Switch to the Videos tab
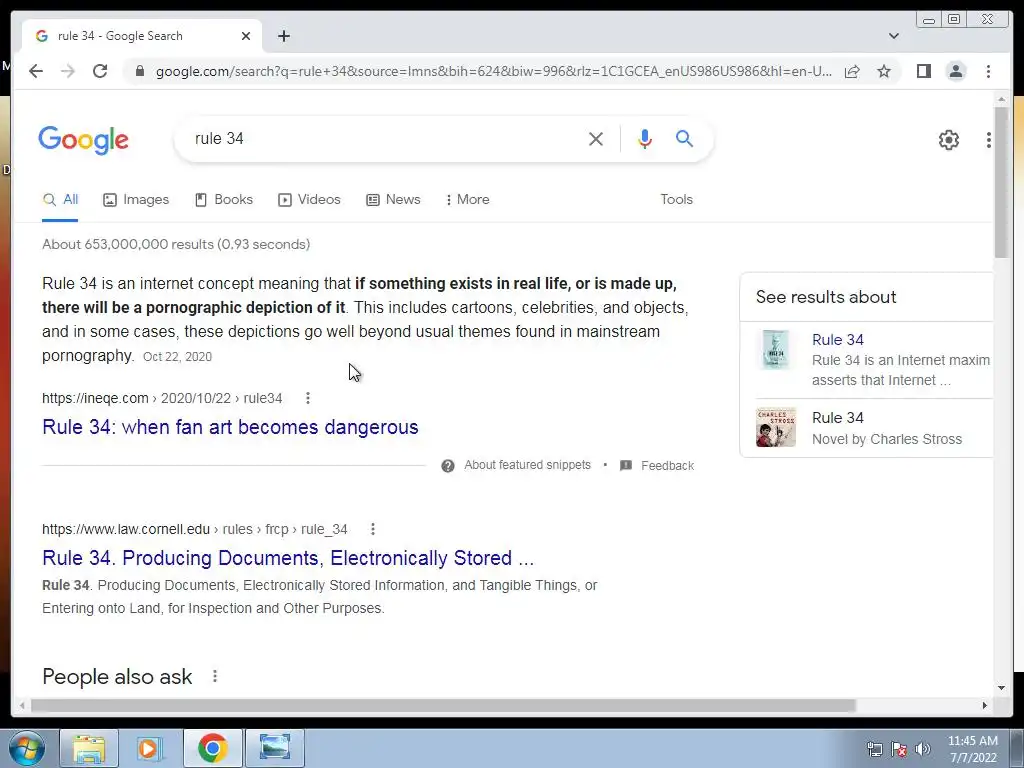The width and height of the screenshot is (1024, 768). [x=310, y=200]
